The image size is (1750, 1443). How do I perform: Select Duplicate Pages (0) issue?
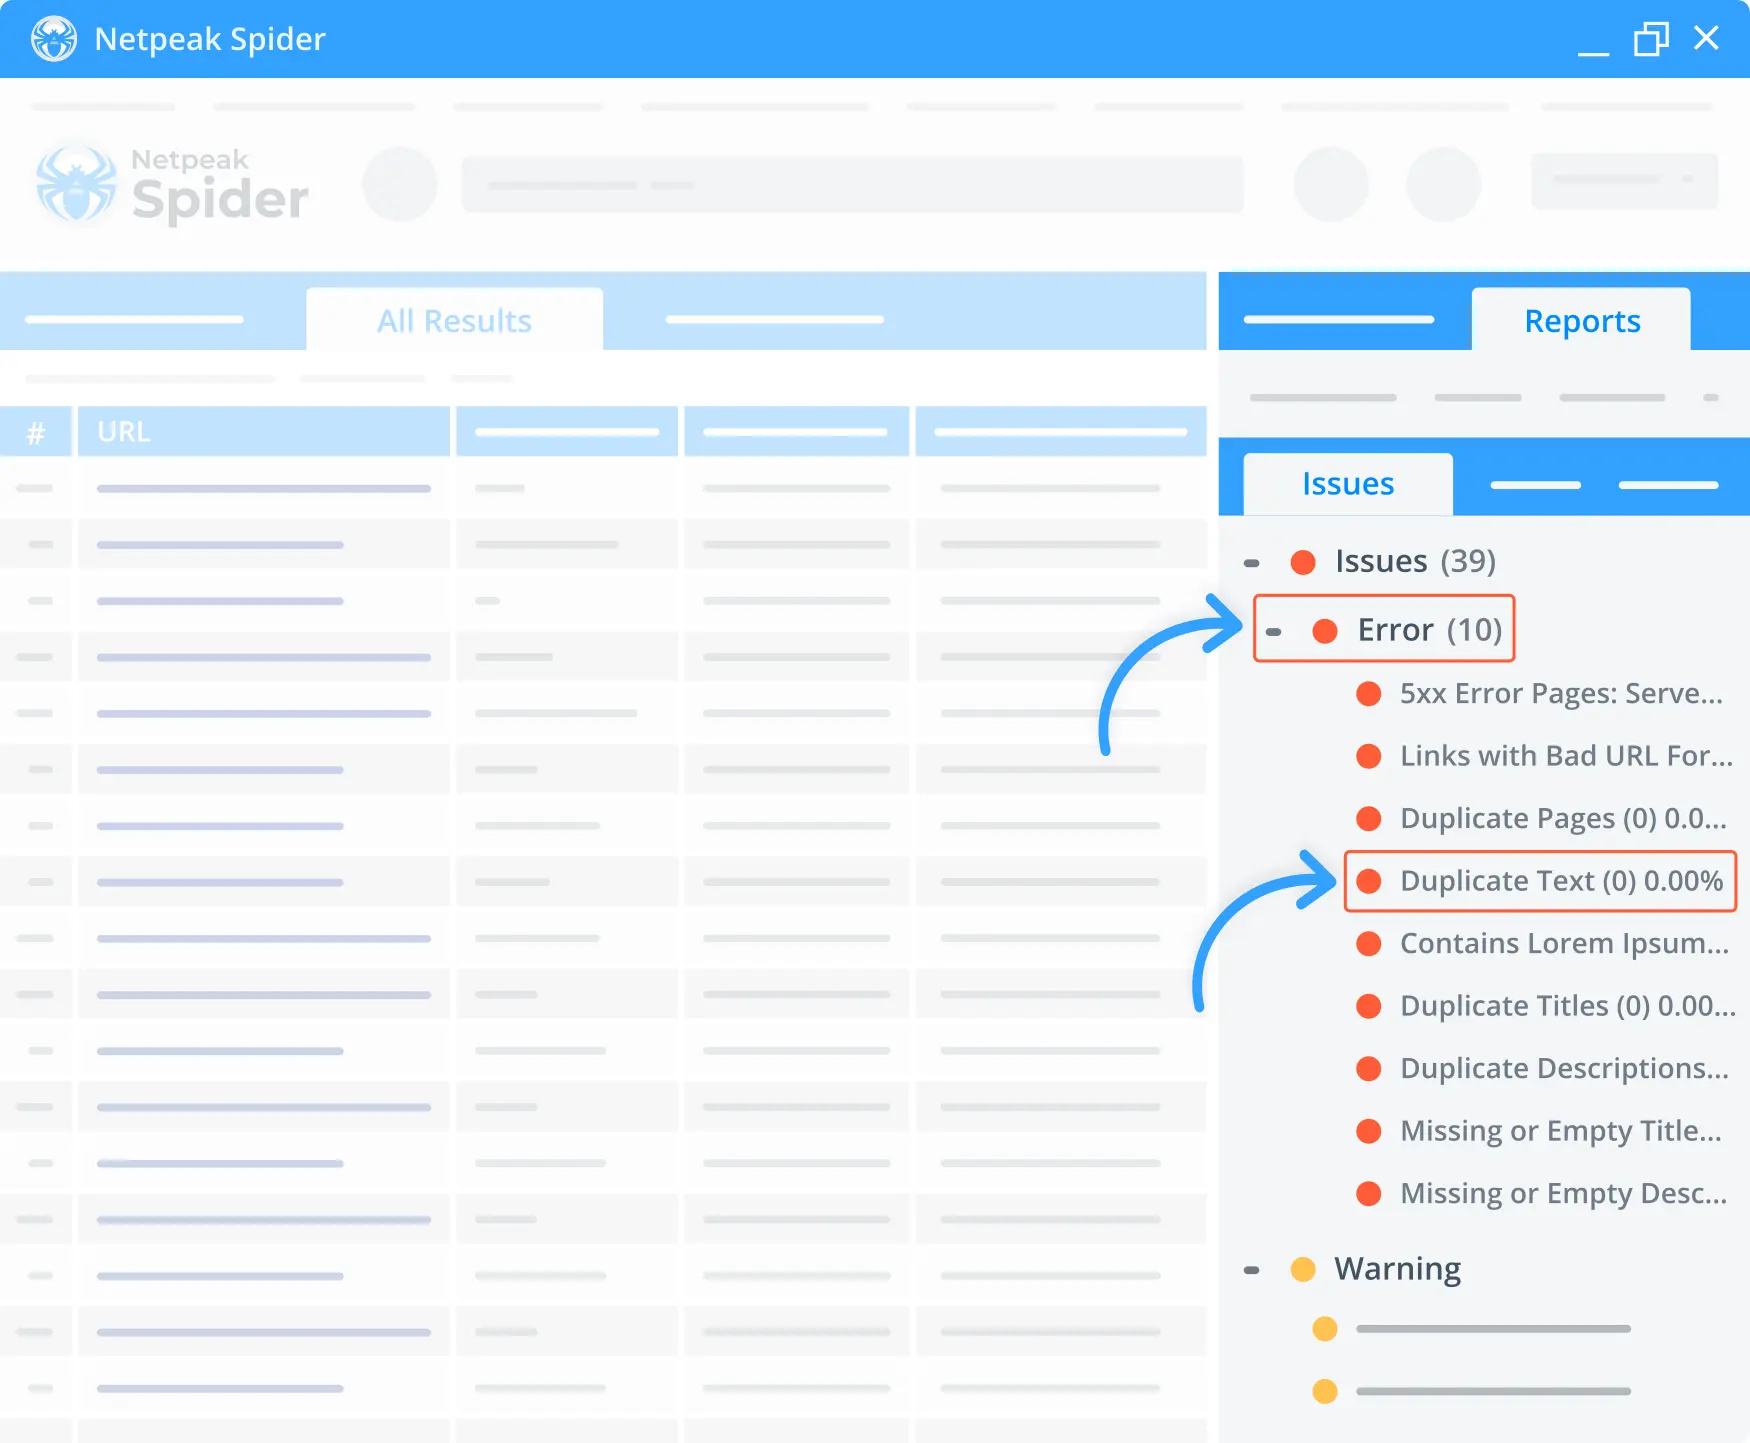tap(1562, 818)
